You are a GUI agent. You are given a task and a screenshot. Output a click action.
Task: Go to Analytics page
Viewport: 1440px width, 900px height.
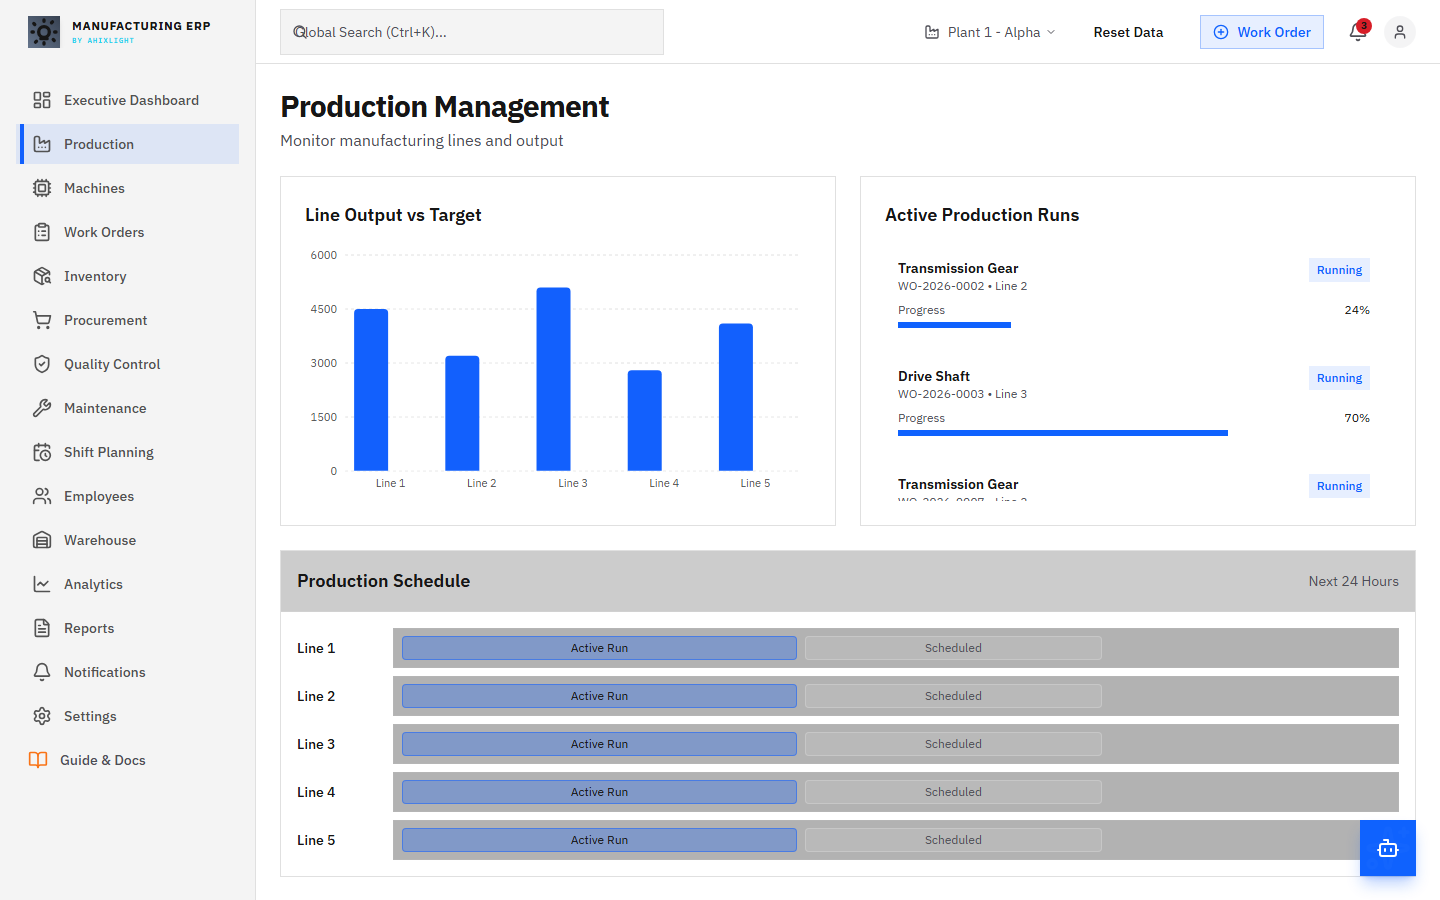point(130,584)
